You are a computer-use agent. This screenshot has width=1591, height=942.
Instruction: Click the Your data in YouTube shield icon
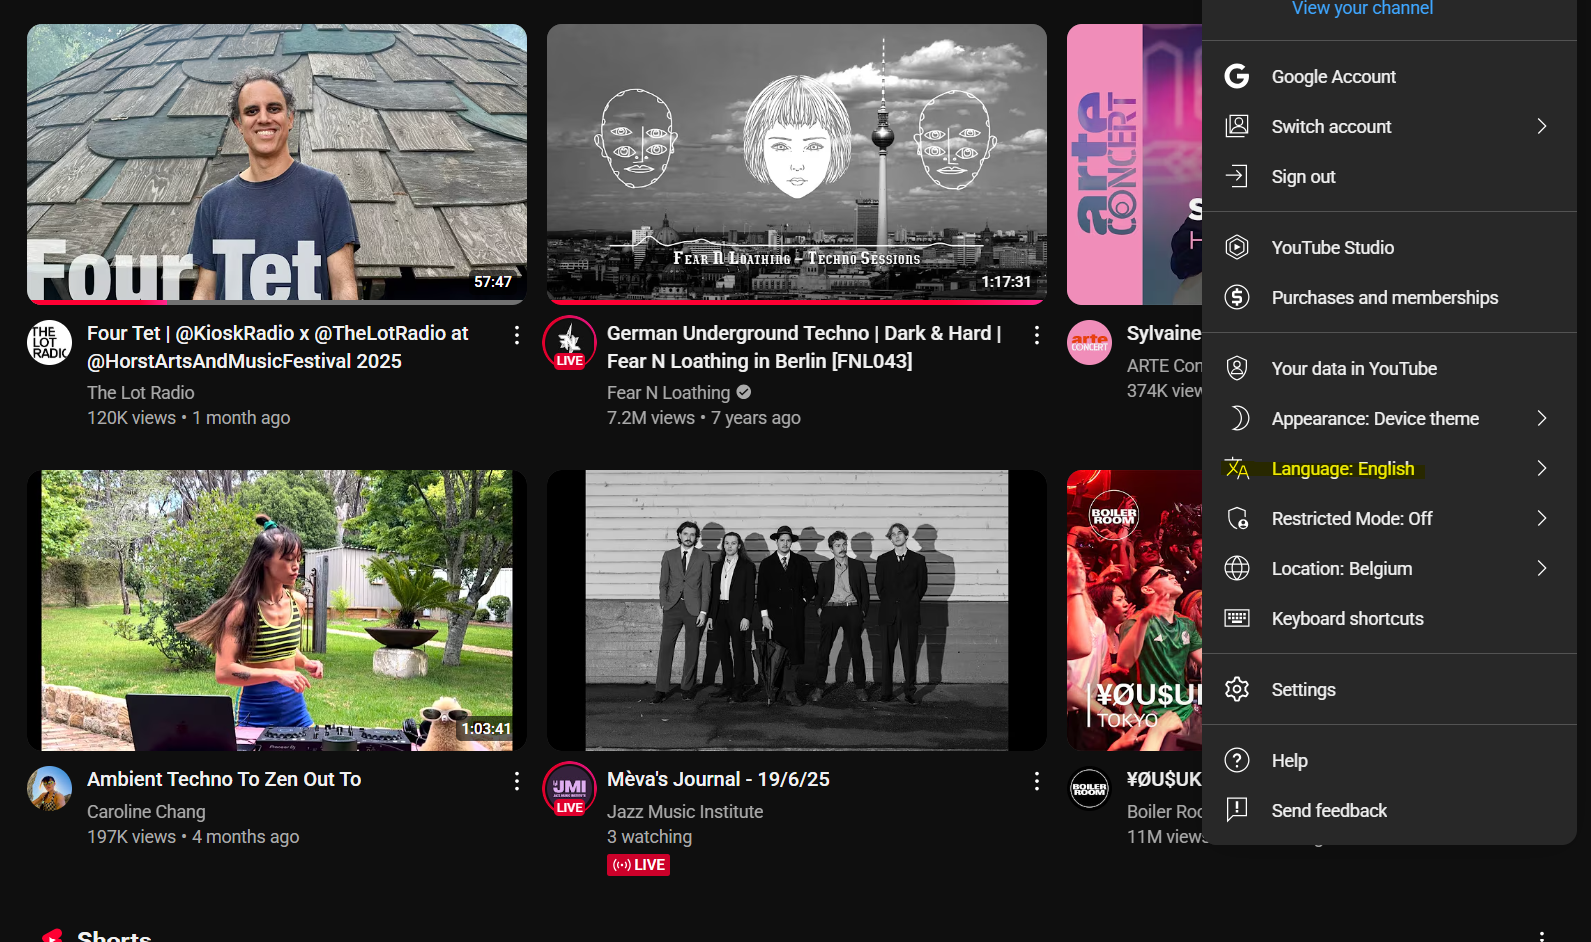click(1237, 368)
